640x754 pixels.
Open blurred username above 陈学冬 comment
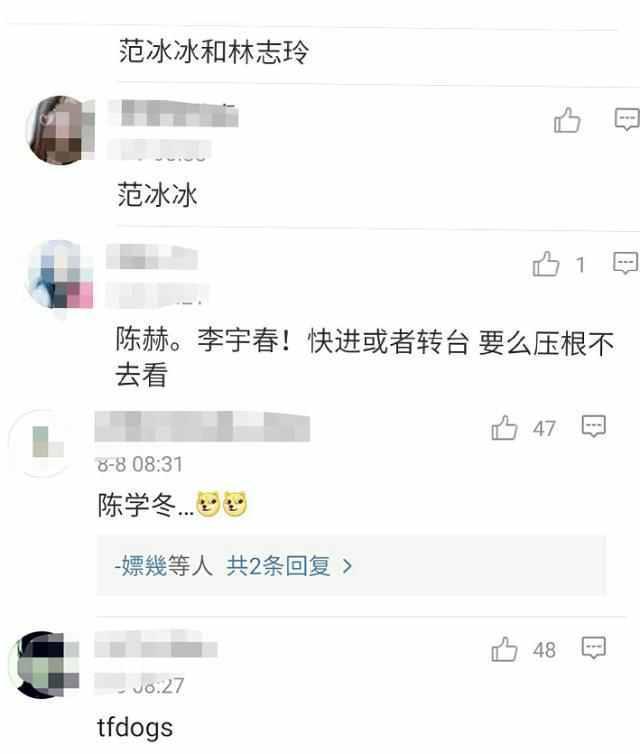click(x=202, y=427)
